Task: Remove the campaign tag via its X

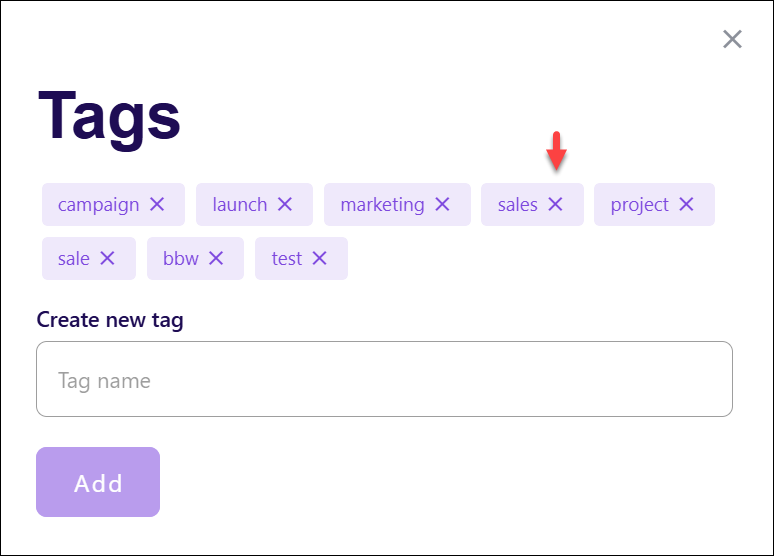Action: click(157, 204)
